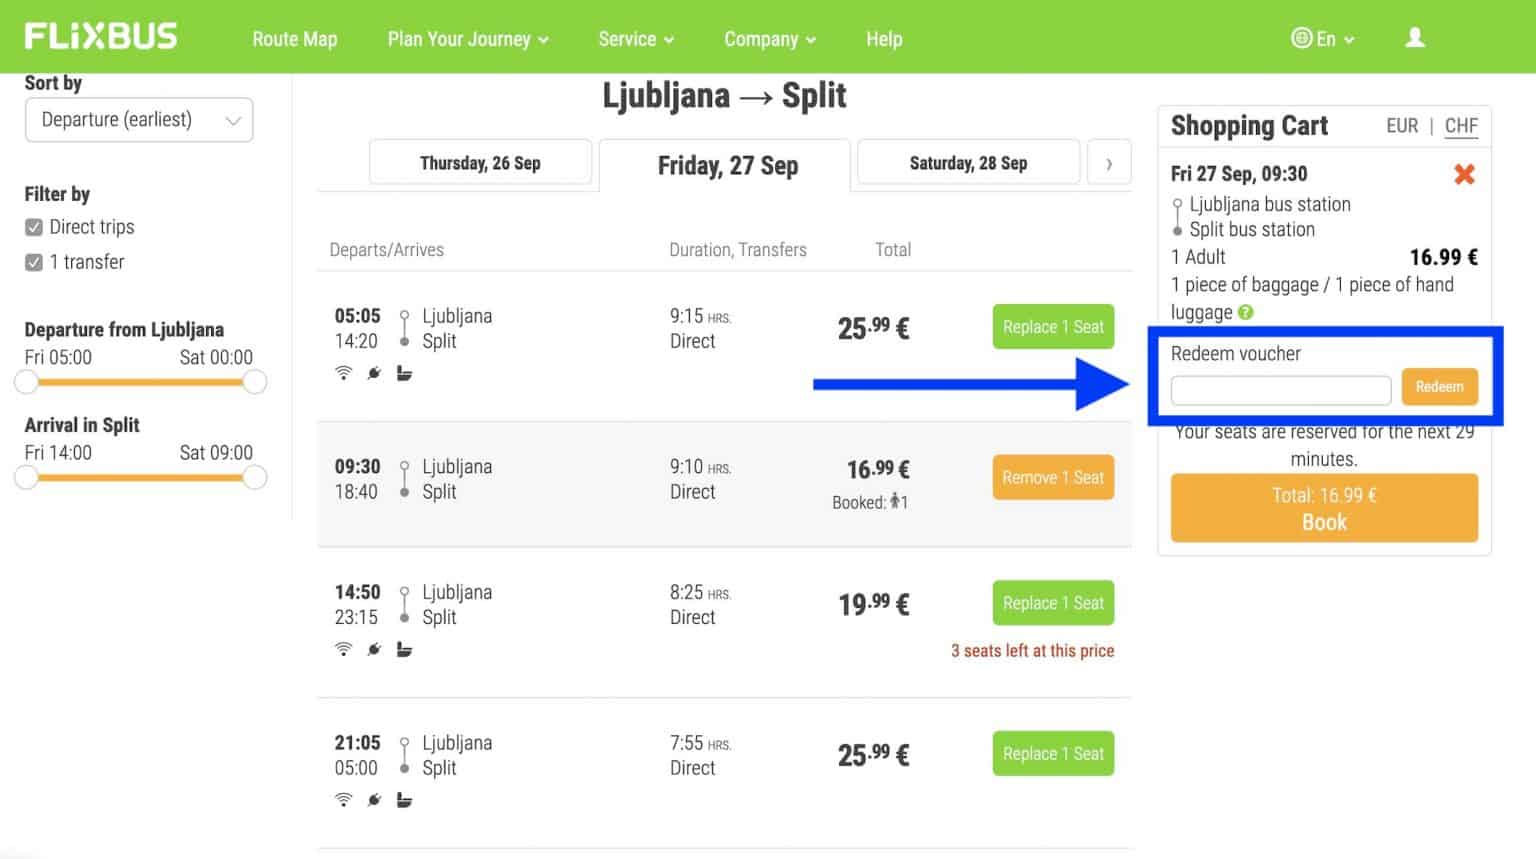Click the power outlet icon on the 14:50 trip

(x=374, y=648)
